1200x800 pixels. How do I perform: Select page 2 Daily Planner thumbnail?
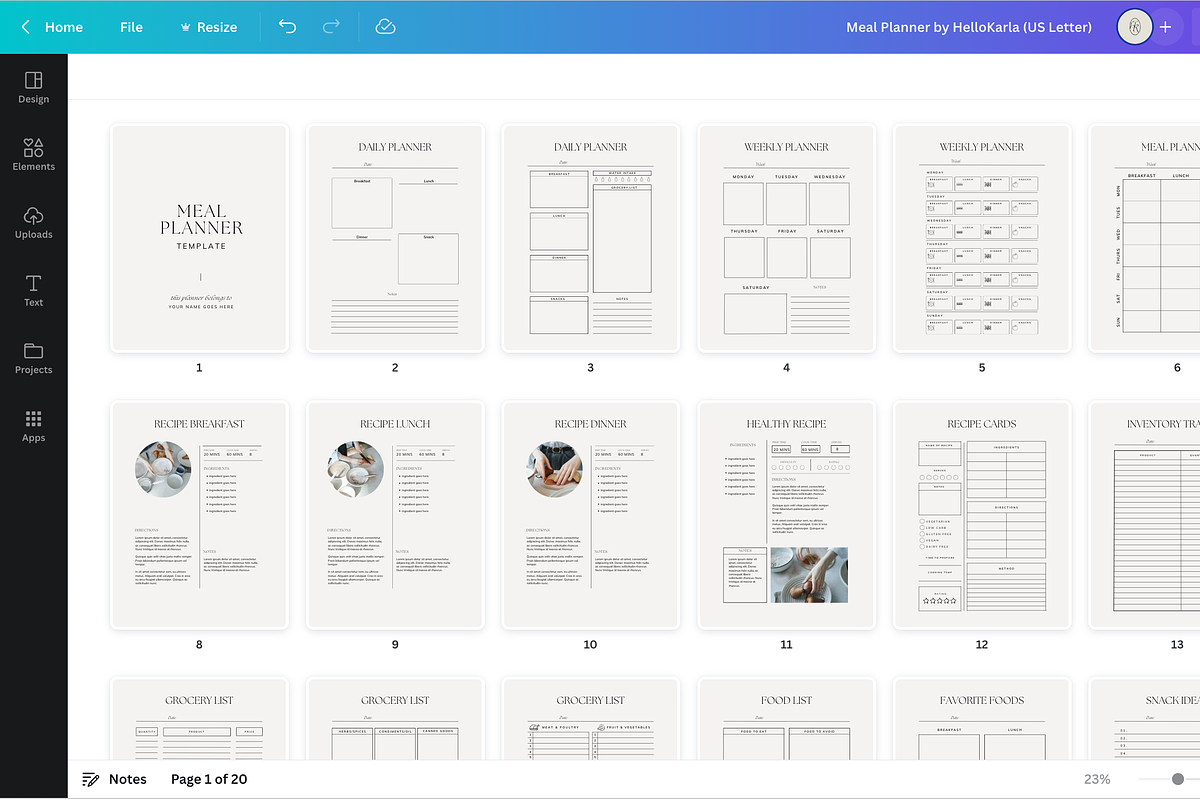[x=395, y=238]
